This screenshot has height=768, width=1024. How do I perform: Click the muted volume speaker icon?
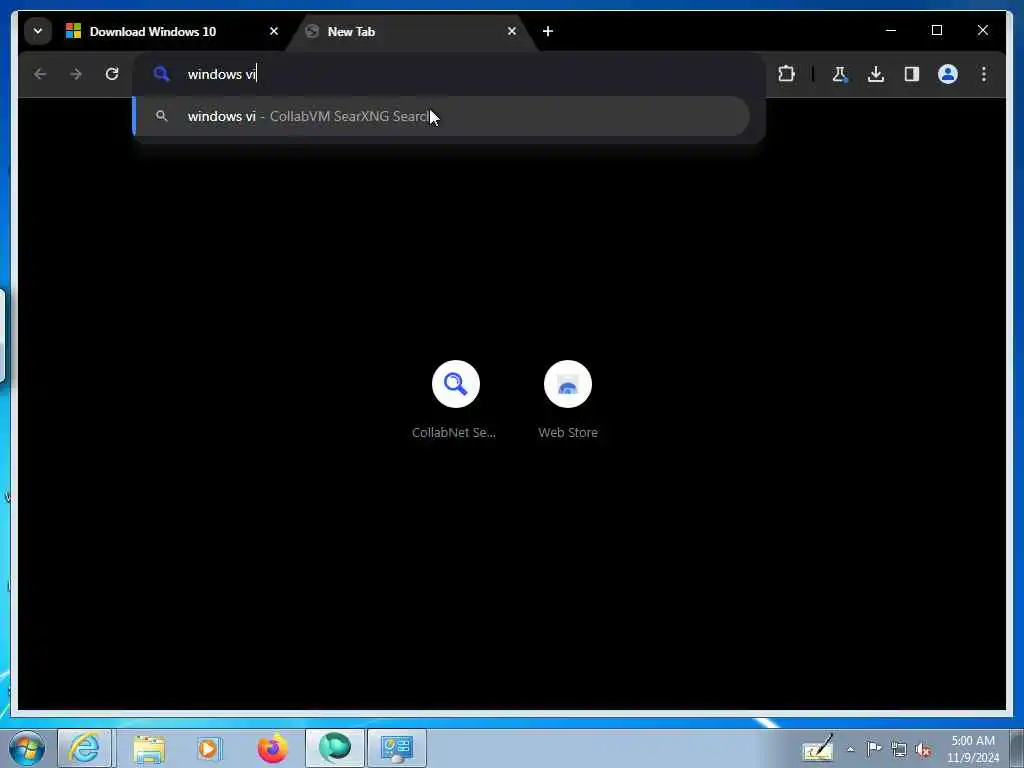(923, 750)
